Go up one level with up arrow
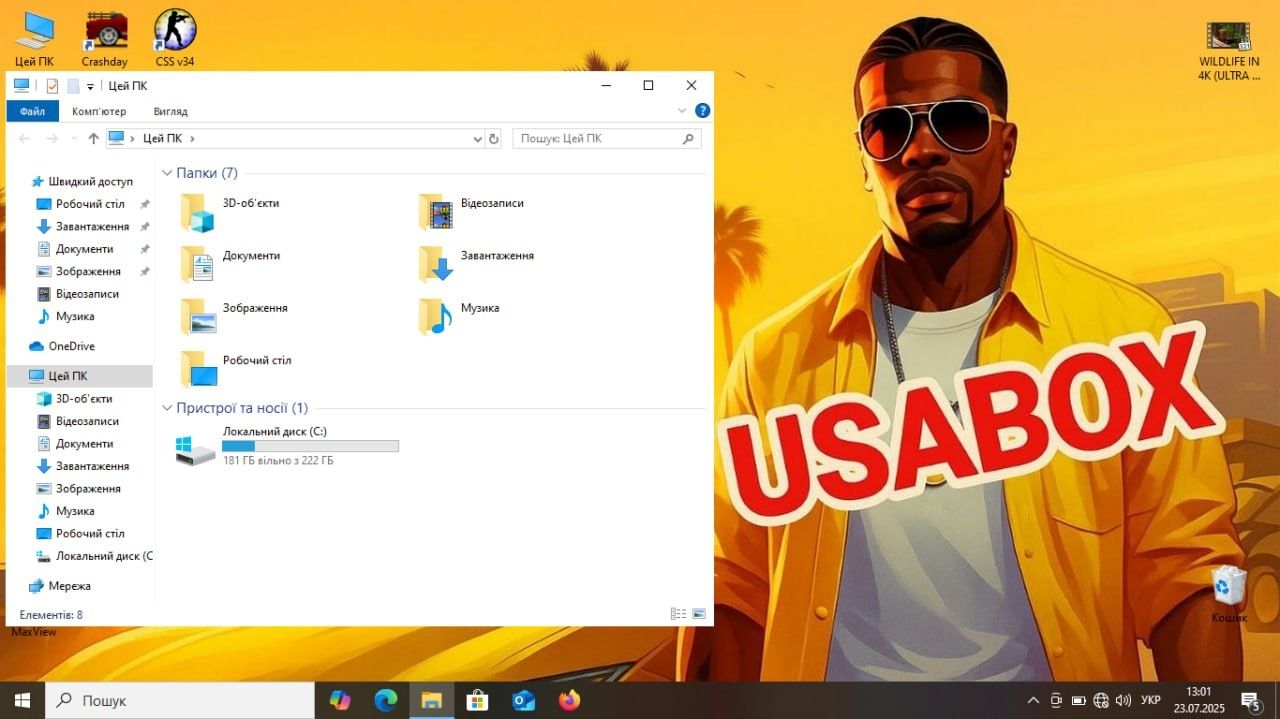This screenshot has width=1280, height=719. tap(93, 139)
